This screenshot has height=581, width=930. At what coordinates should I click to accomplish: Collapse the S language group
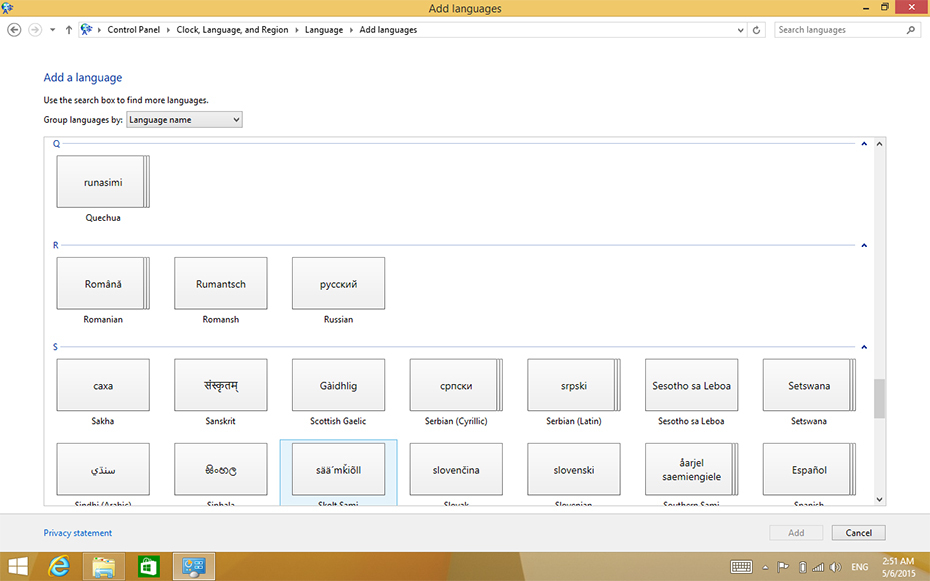864,347
